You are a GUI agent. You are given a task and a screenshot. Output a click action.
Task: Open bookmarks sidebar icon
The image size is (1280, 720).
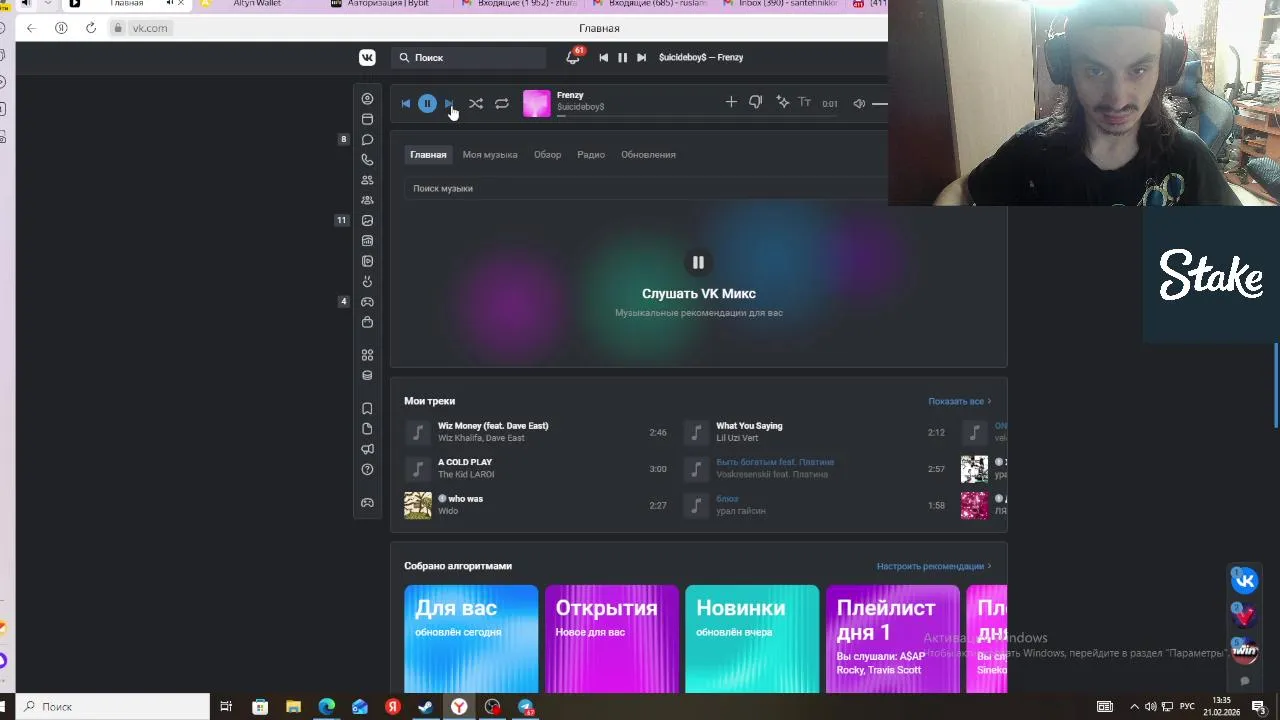click(367, 408)
